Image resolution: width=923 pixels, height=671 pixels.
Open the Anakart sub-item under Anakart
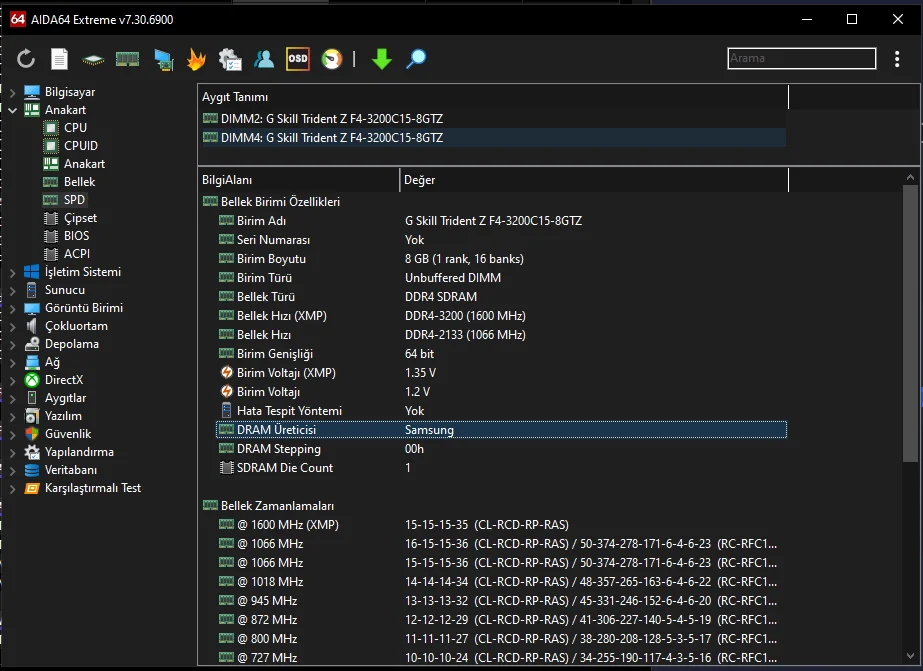(84, 164)
